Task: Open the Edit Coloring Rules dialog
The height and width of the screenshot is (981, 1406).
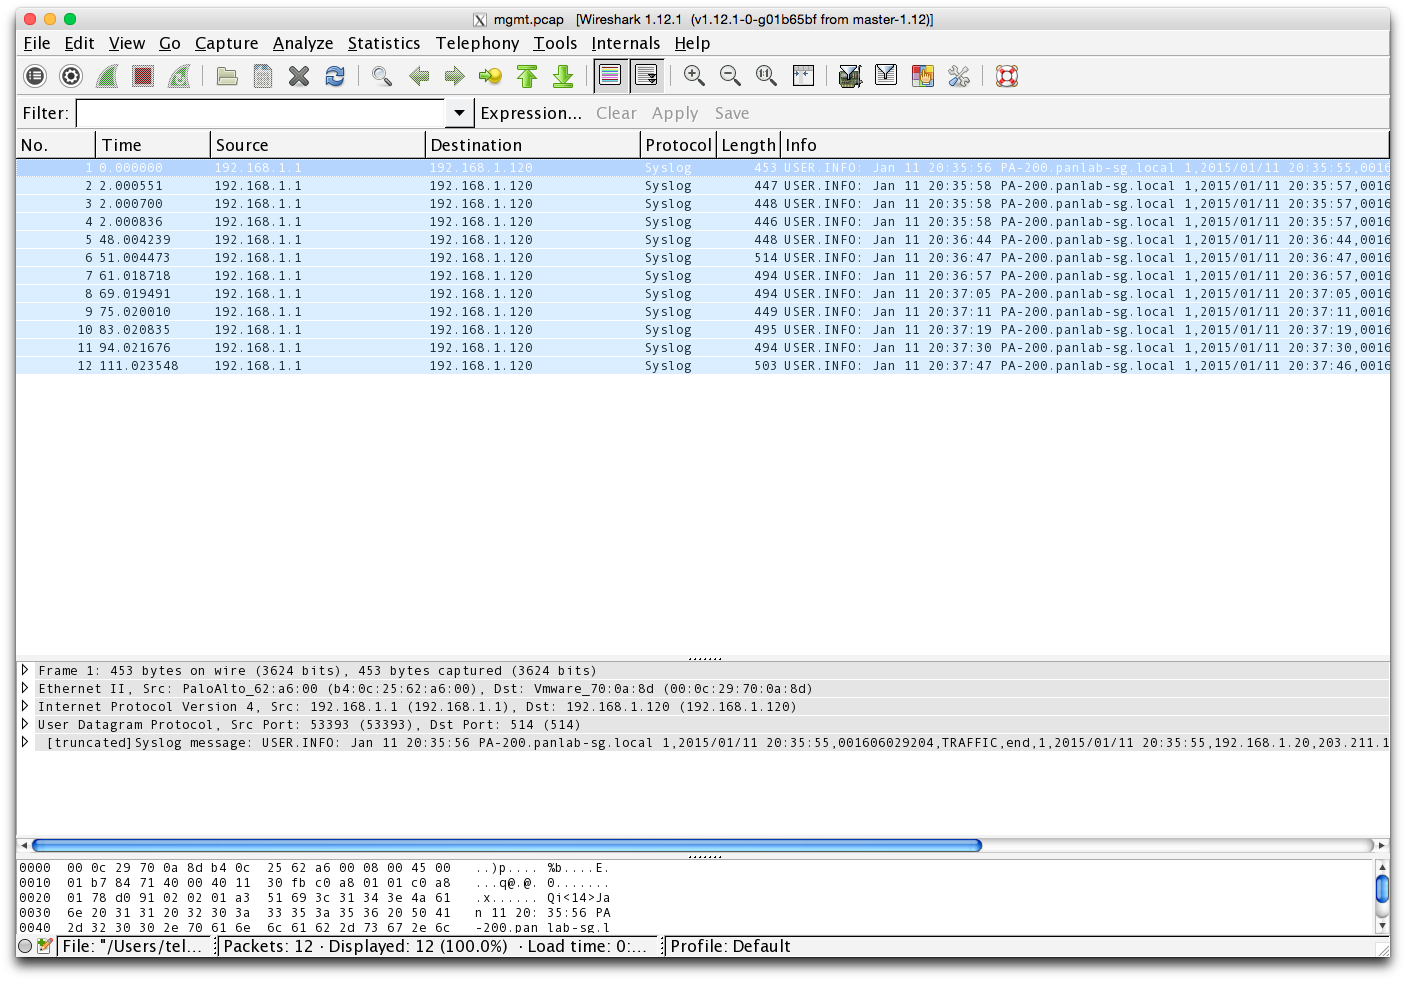Action: tap(922, 75)
